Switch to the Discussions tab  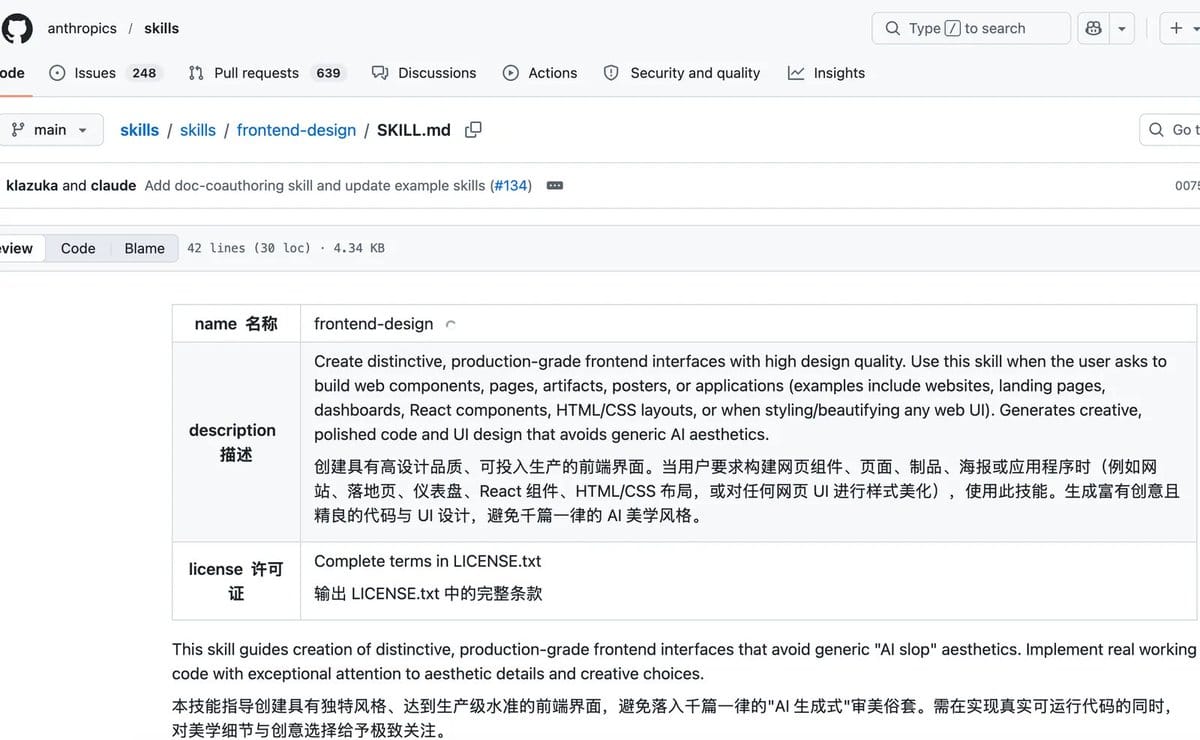pos(424,73)
